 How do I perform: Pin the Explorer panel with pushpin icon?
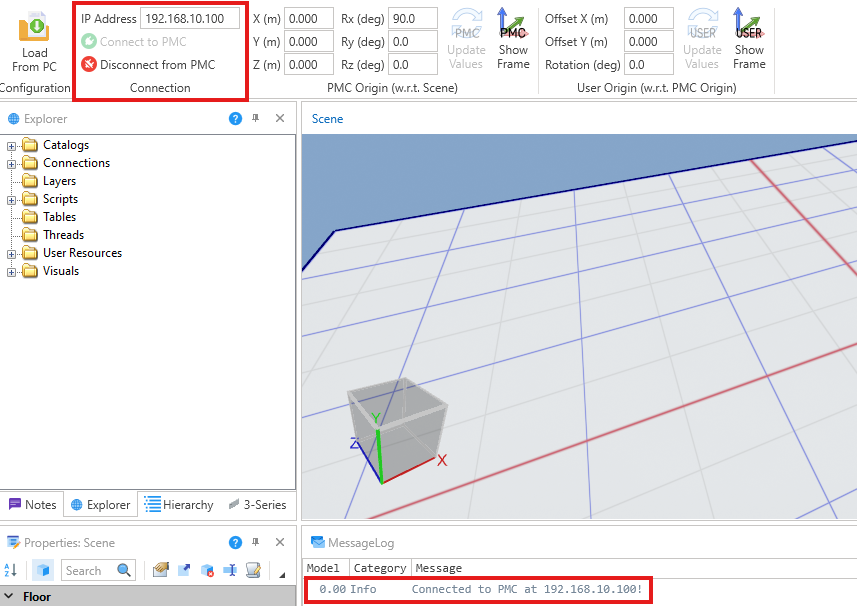[256, 119]
